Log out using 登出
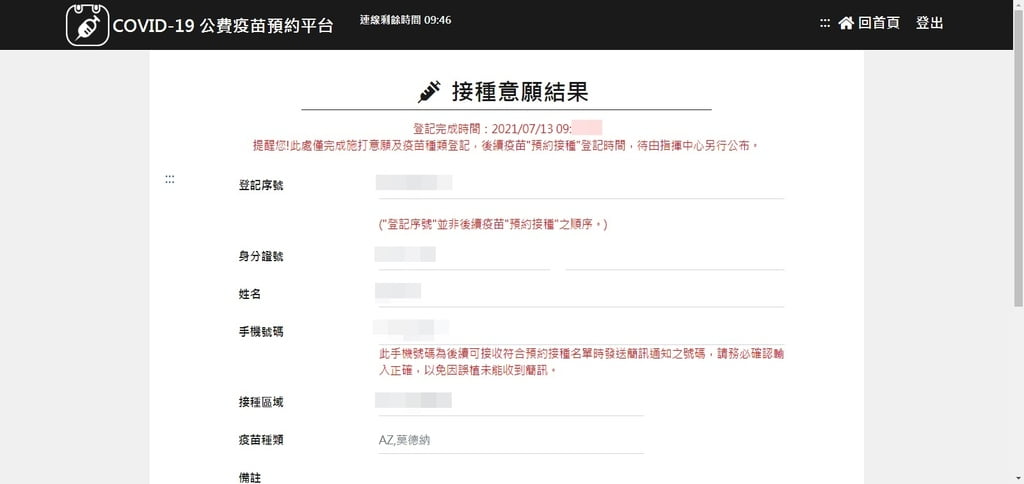The image size is (1024, 484). (x=929, y=23)
